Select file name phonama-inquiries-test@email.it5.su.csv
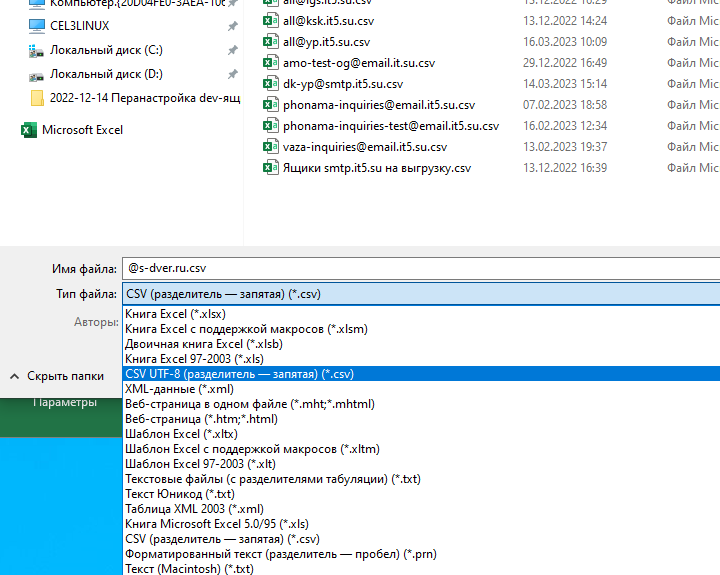Viewport: 720px width, 575px height. tap(391, 126)
